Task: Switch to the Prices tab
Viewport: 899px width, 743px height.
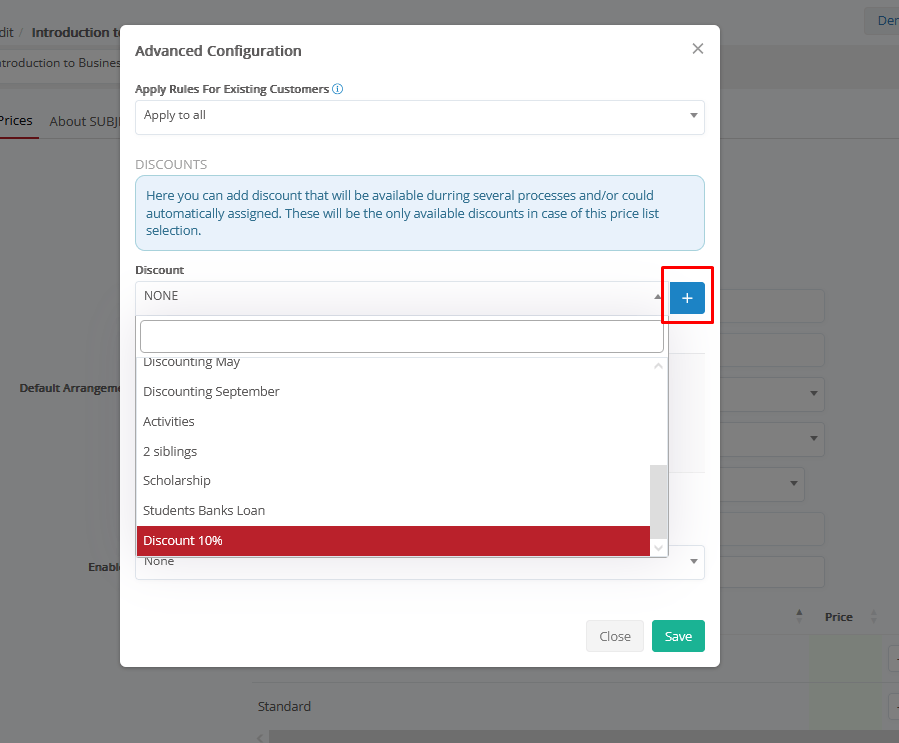Action: 16,121
